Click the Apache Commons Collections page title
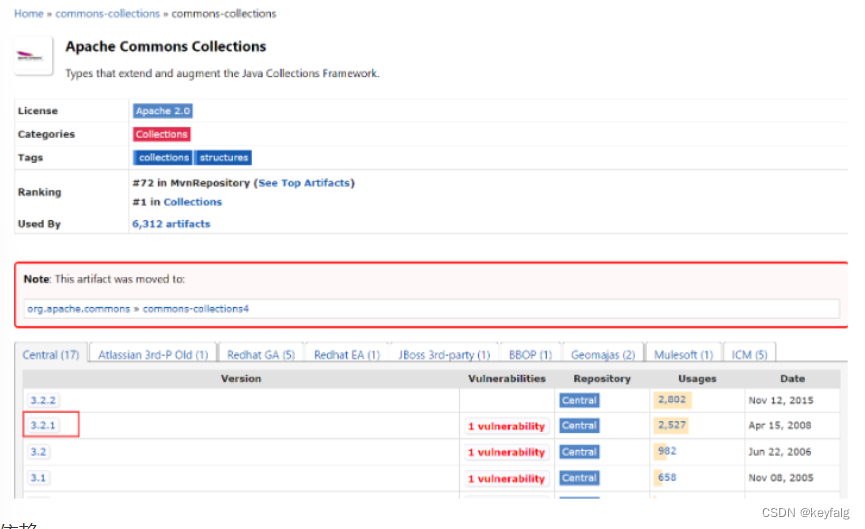 click(165, 46)
